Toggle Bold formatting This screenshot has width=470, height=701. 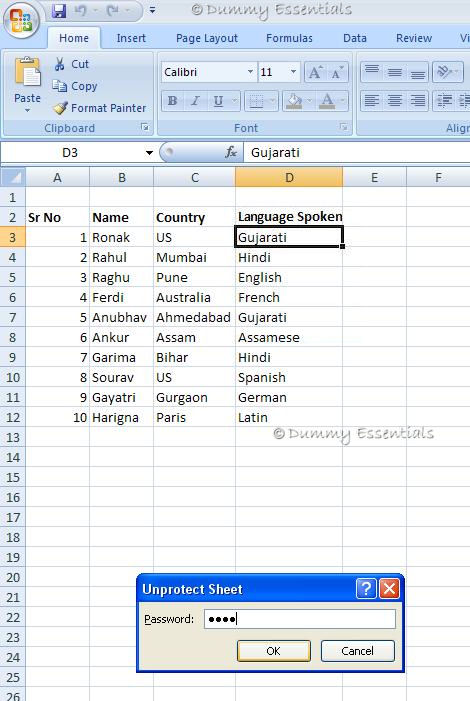(172, 101)
